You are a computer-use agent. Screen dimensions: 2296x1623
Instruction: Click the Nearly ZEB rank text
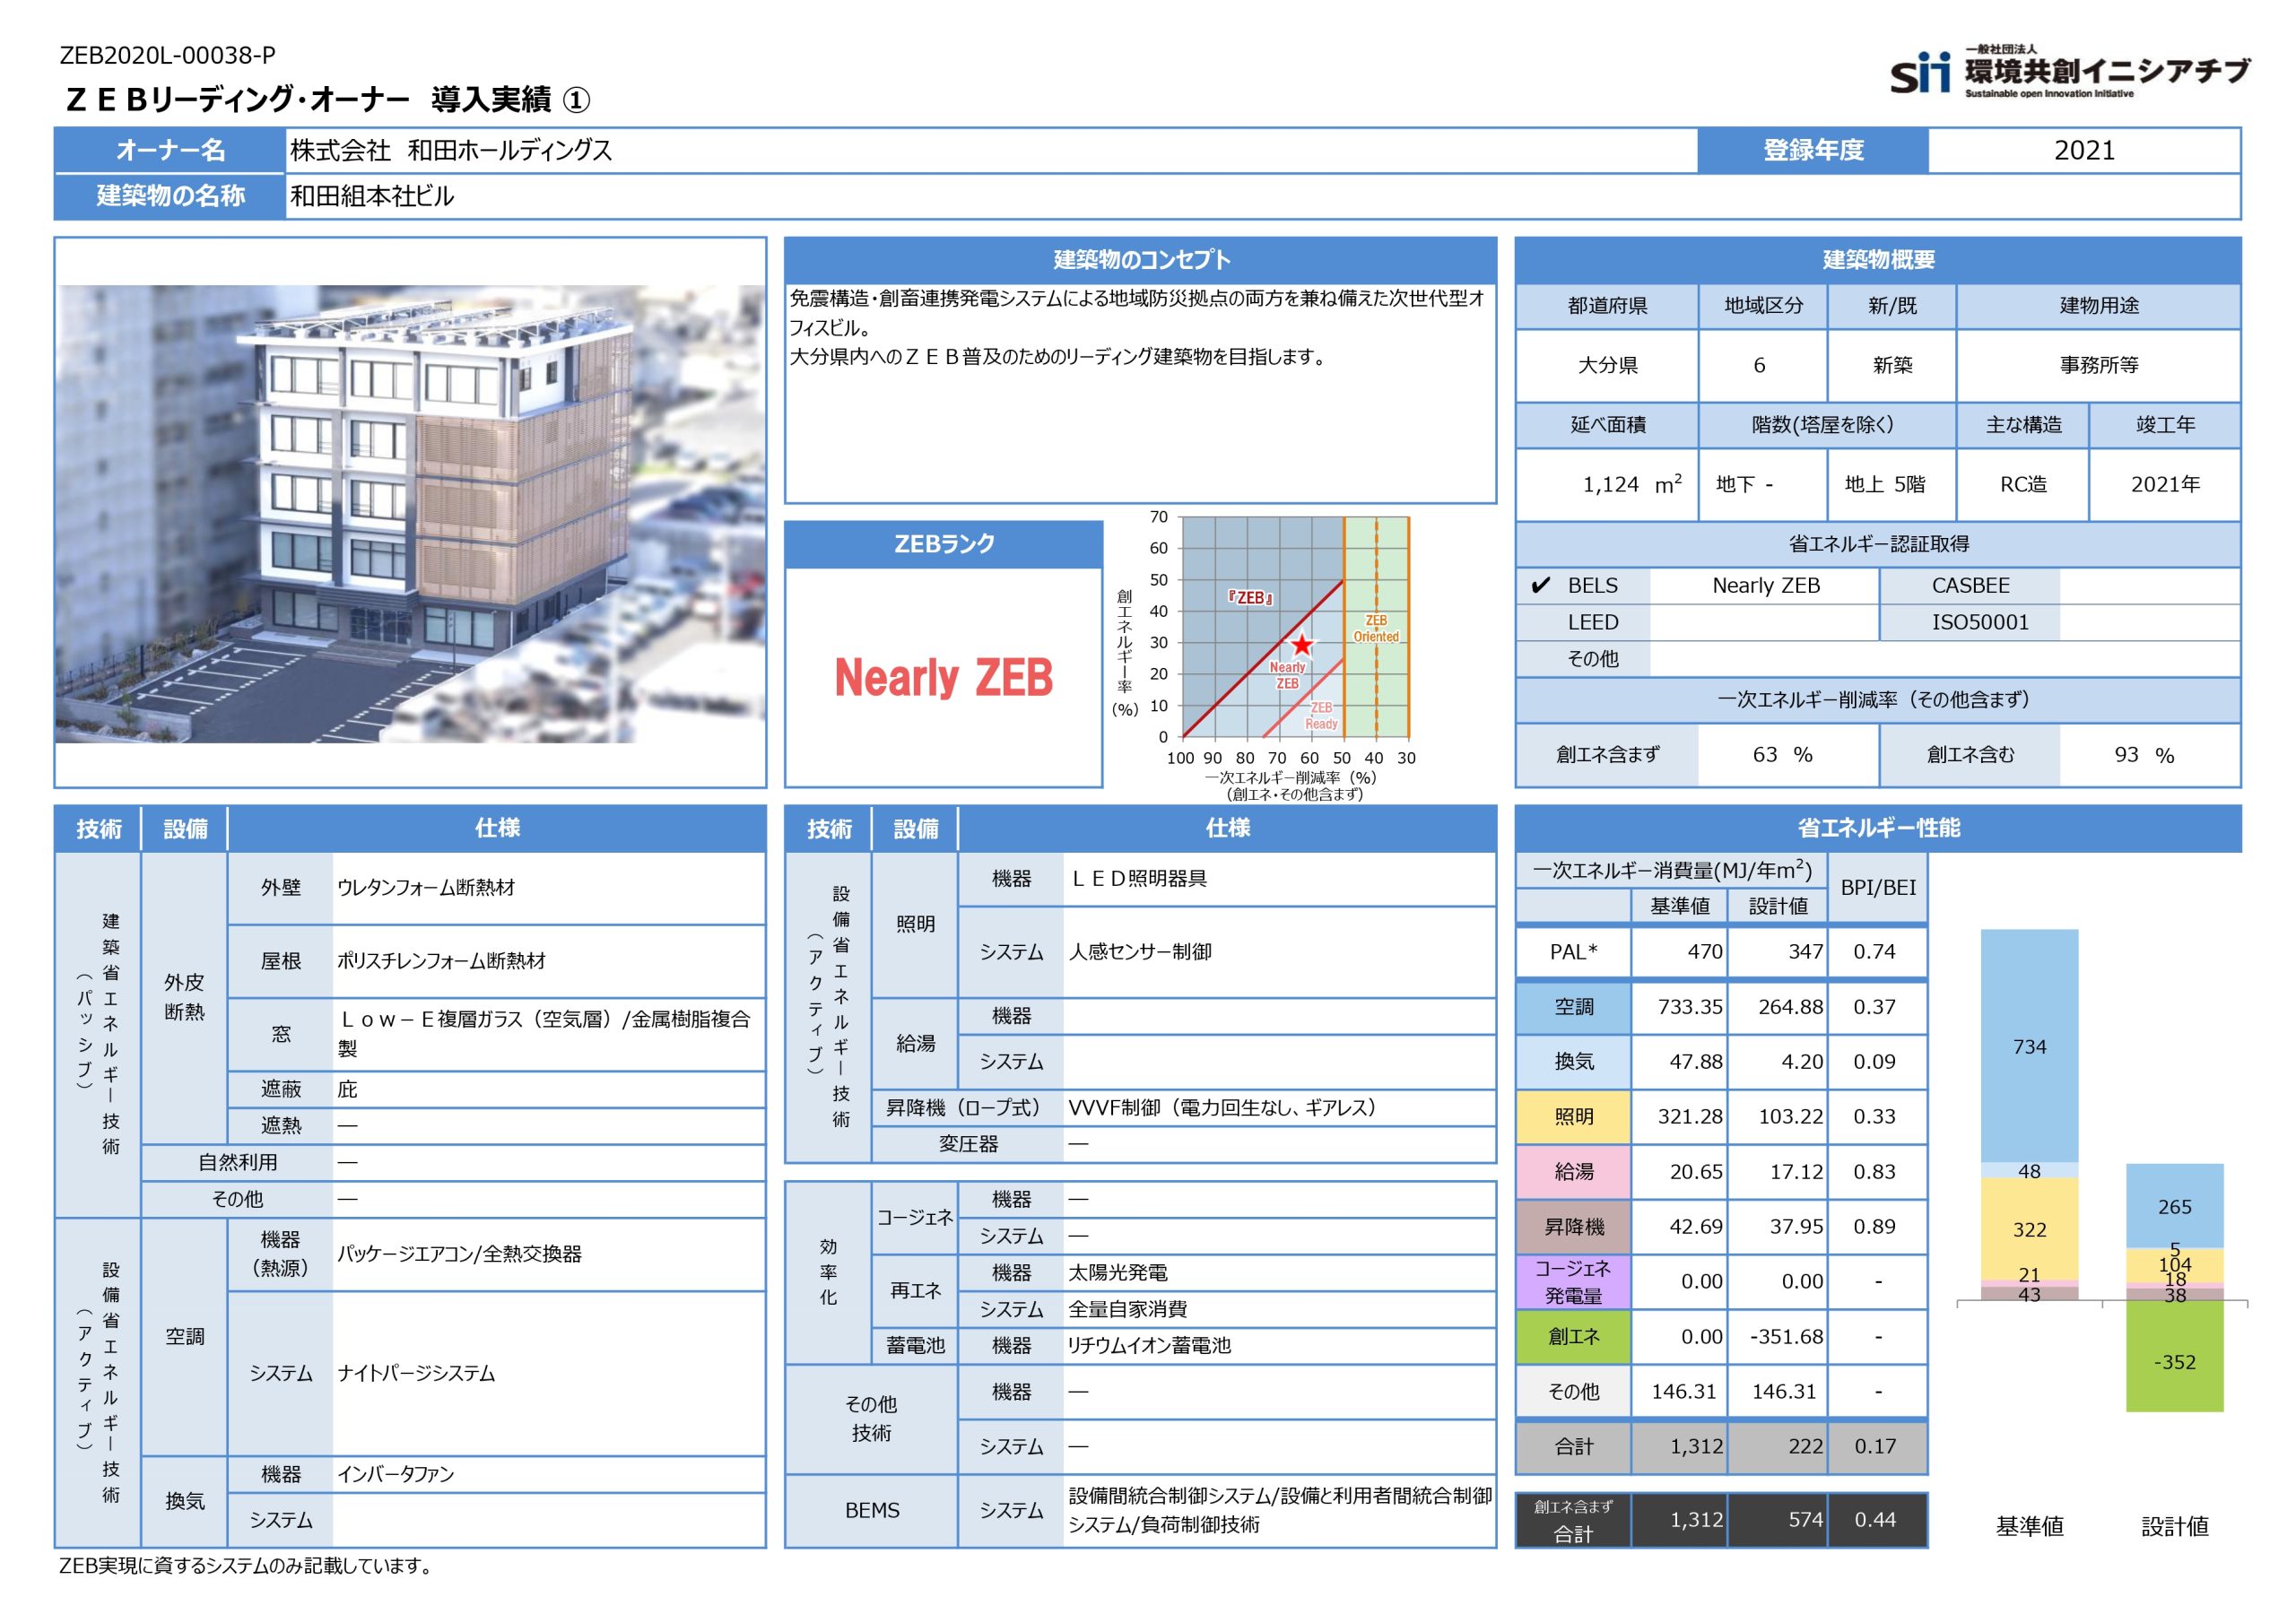coord(943,678)
